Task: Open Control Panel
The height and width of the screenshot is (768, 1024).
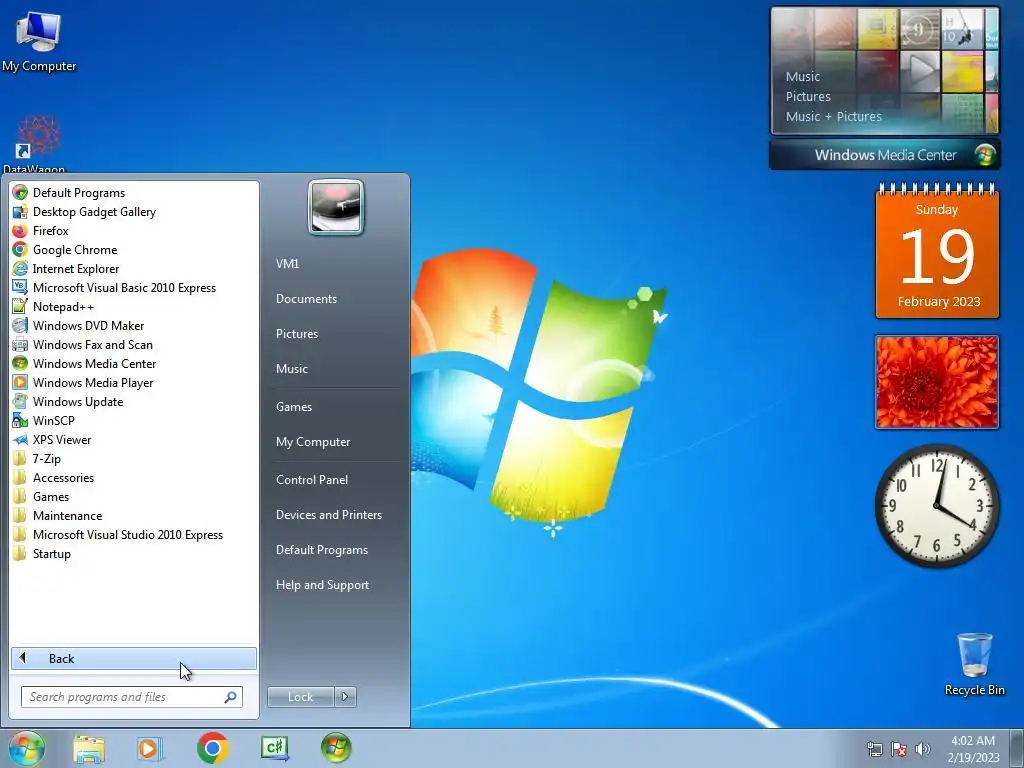Action: click(312, 479)
